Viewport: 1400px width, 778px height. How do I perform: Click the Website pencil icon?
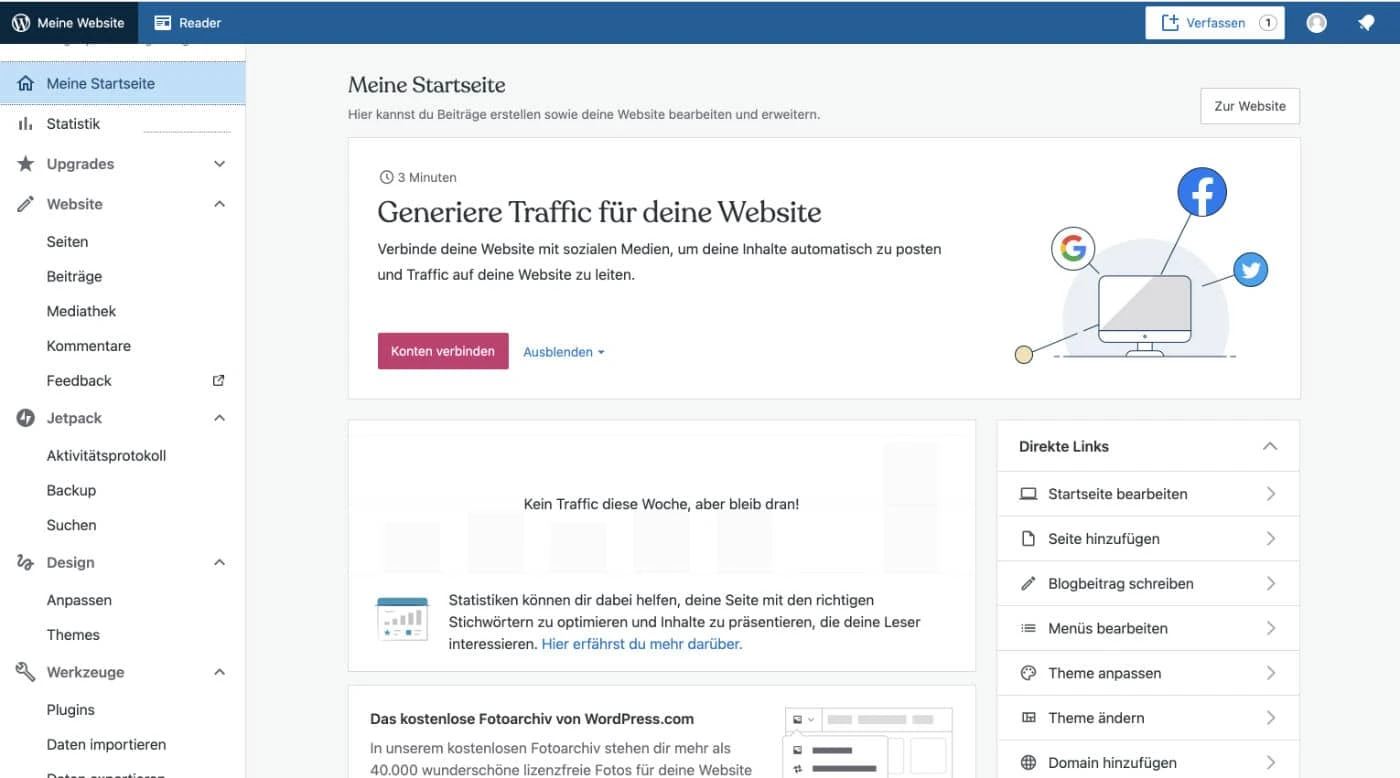(x=25, y=204)
